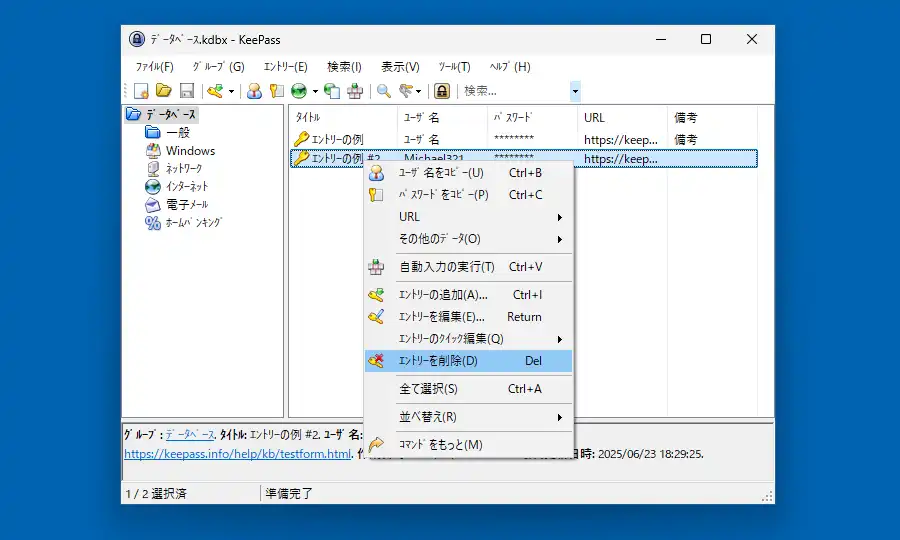900x540 pixels.
Task: Click the key icon of エントリーの例 #2
Action: [x=301, y=158]
